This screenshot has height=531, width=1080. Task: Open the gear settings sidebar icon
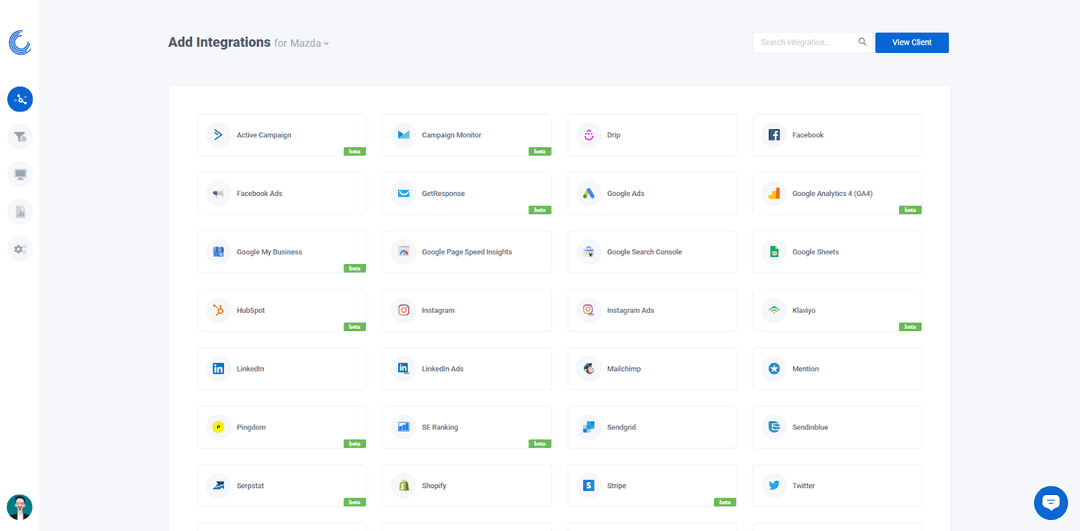click(20, 249)
